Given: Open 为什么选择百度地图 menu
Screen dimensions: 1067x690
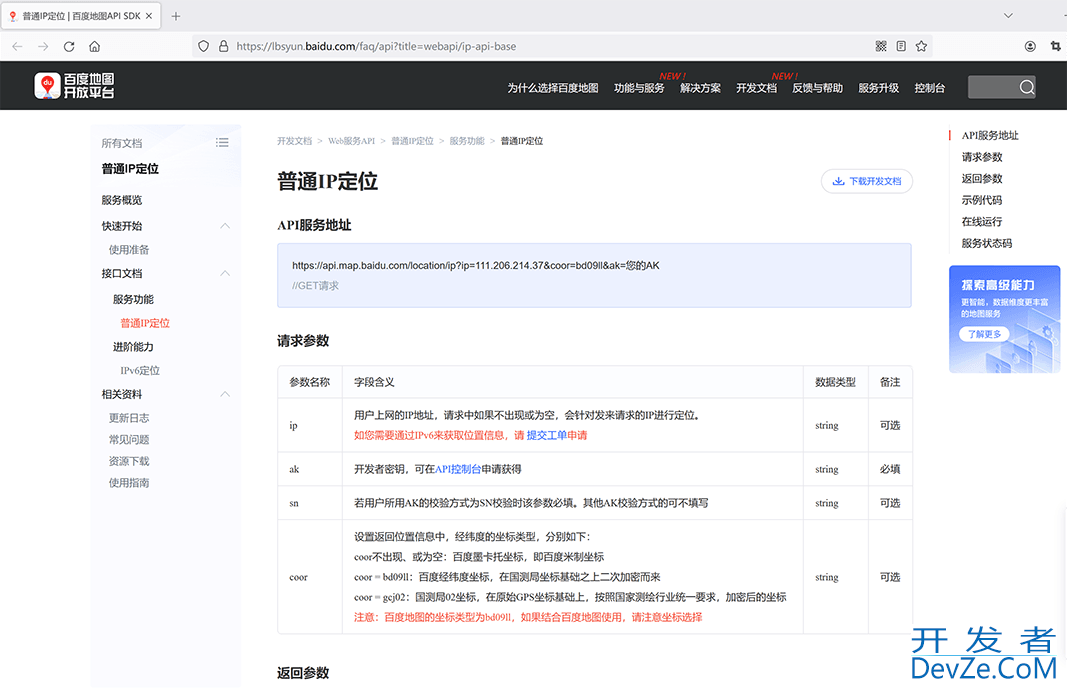Looking at the screenshot, I should click(553, 88).
